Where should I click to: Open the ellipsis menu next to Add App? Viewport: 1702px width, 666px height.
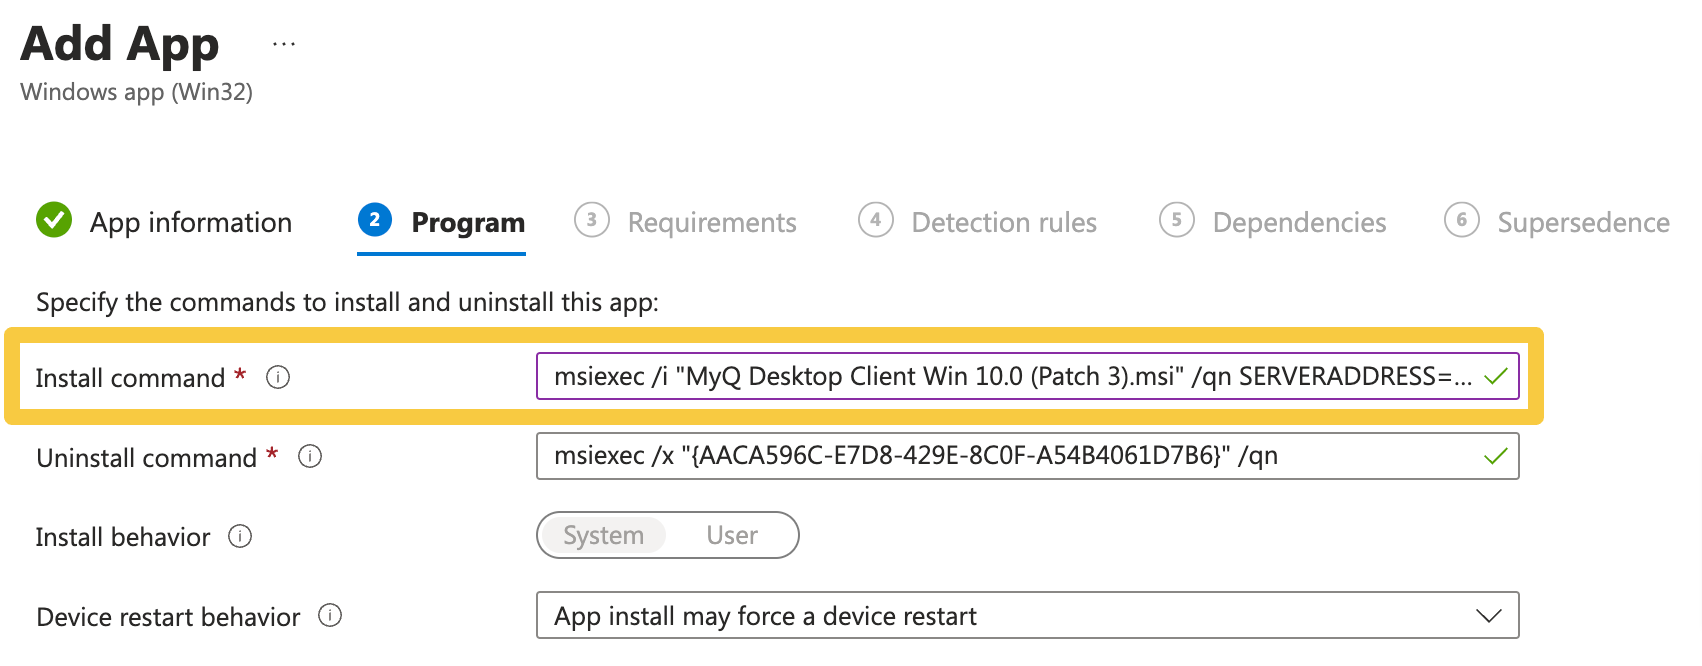284,45
